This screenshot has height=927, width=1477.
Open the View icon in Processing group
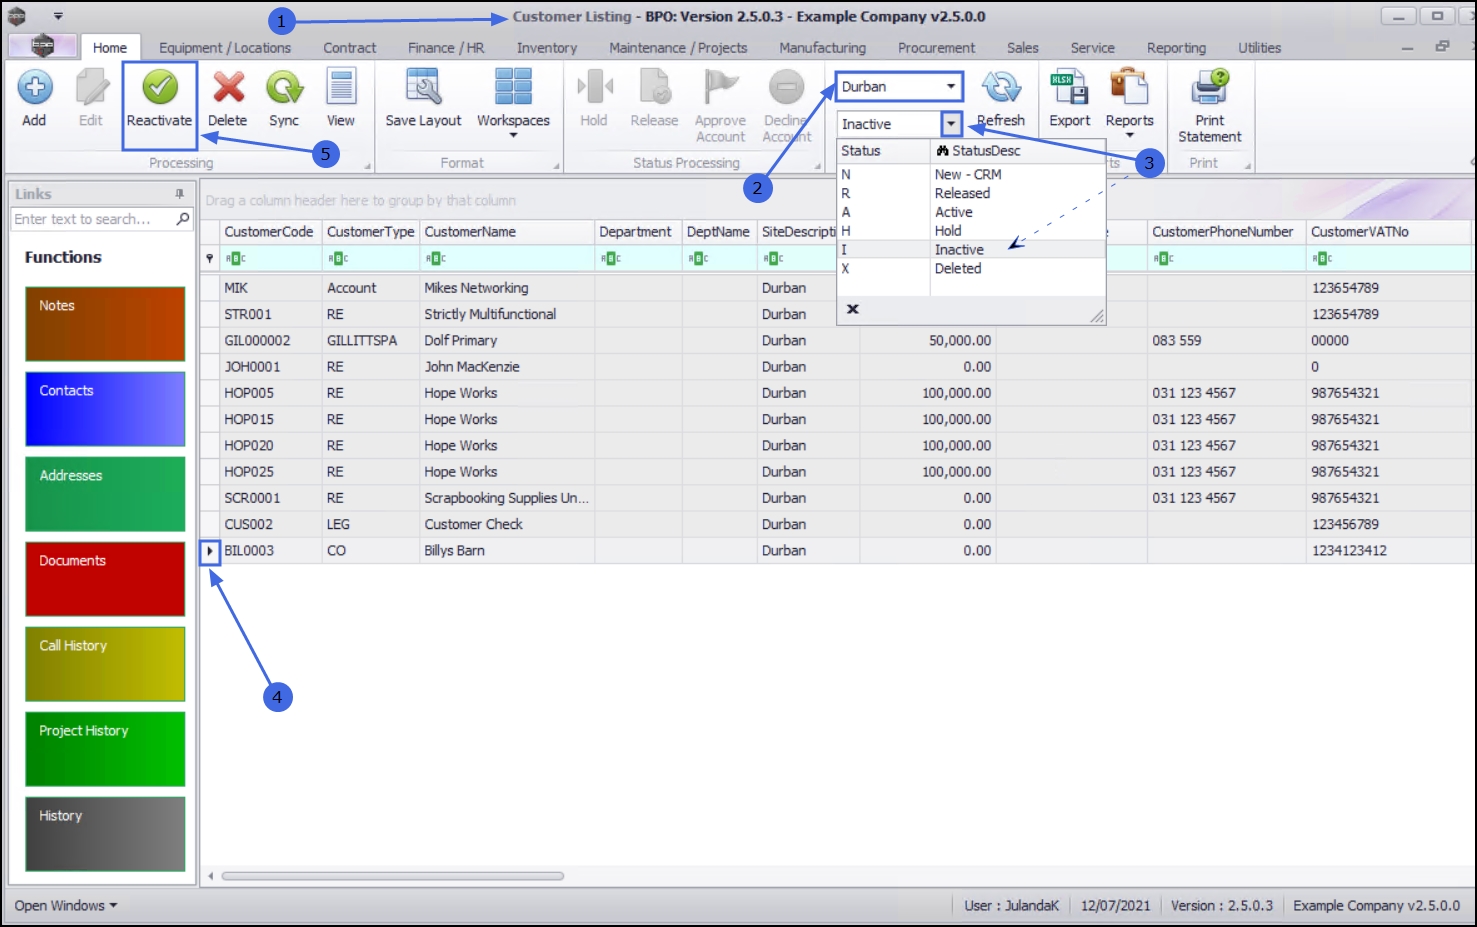coord(341,88)
